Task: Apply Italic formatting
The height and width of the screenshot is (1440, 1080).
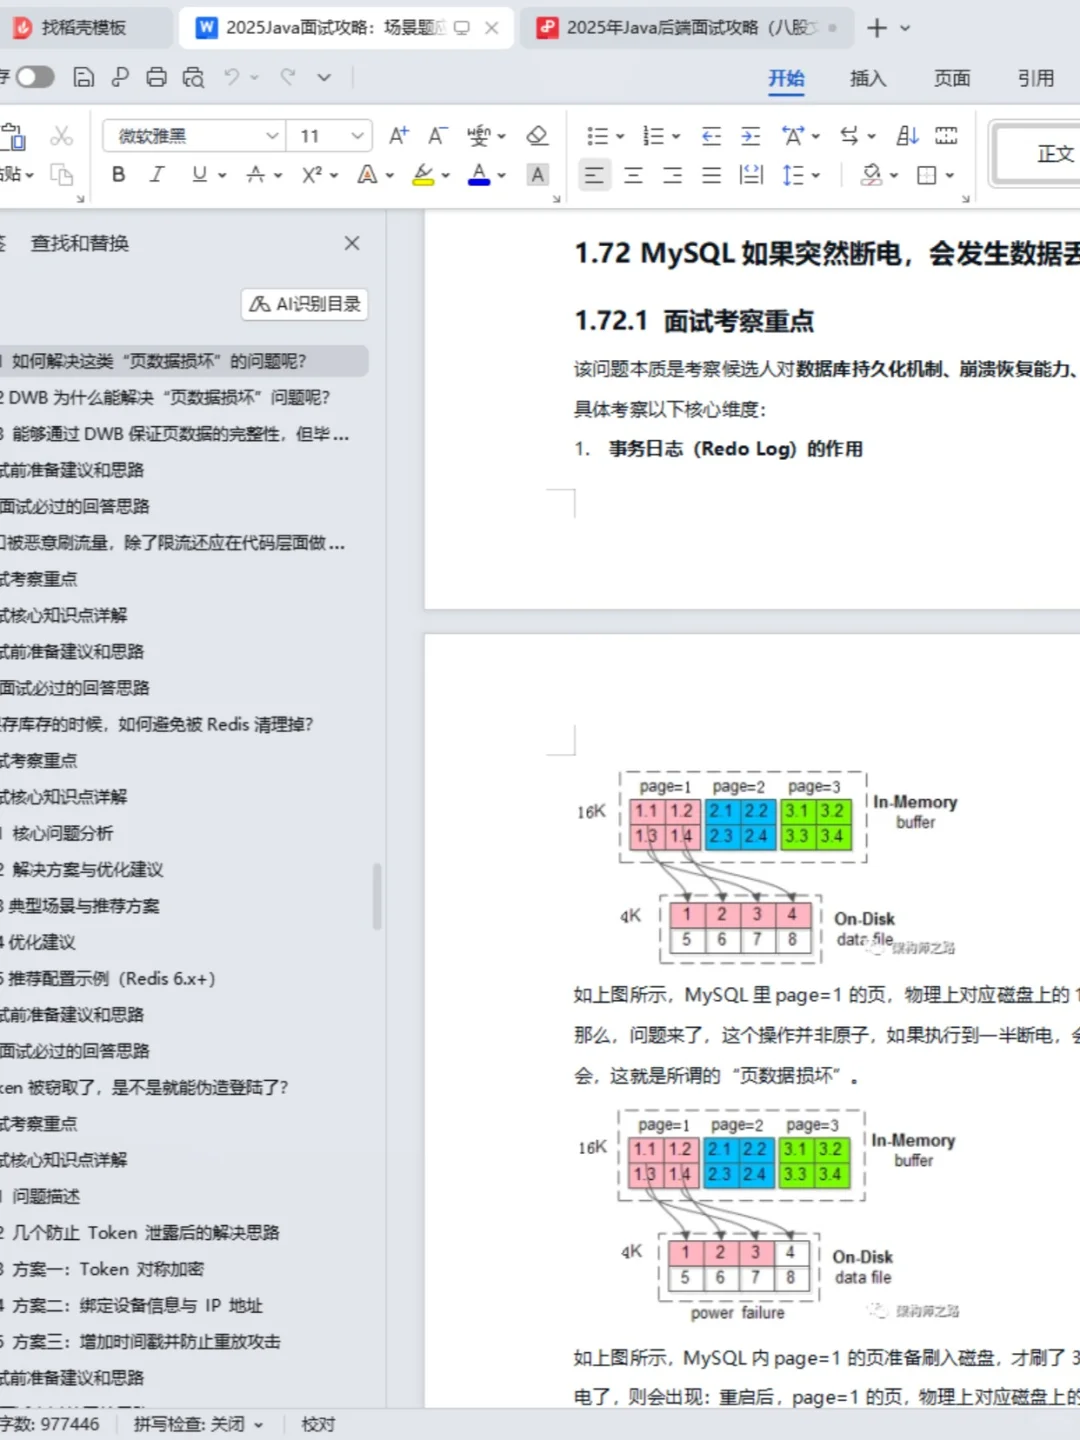Action: pyautogui.click(x=157, y=175)
